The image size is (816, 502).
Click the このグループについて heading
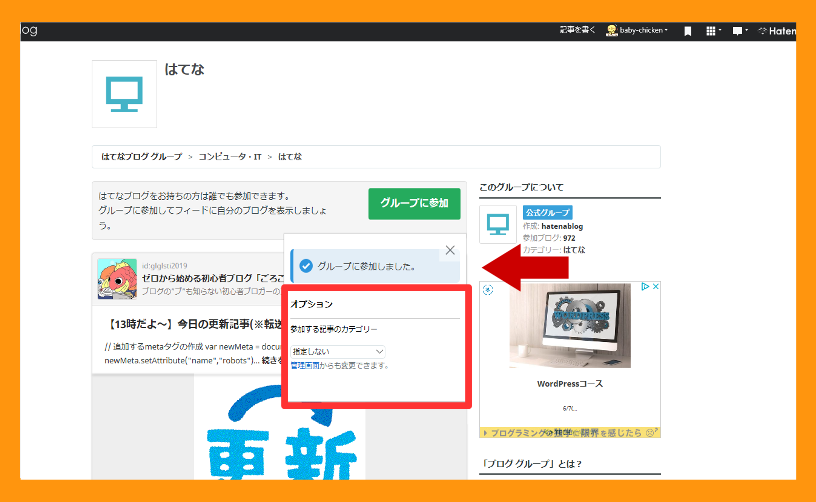521,187
